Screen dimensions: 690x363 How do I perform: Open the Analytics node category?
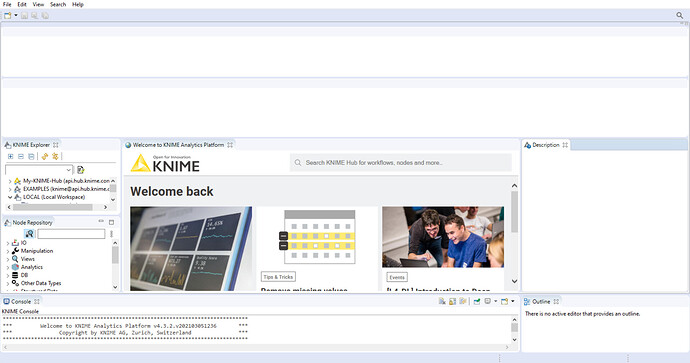coord(32,267)
